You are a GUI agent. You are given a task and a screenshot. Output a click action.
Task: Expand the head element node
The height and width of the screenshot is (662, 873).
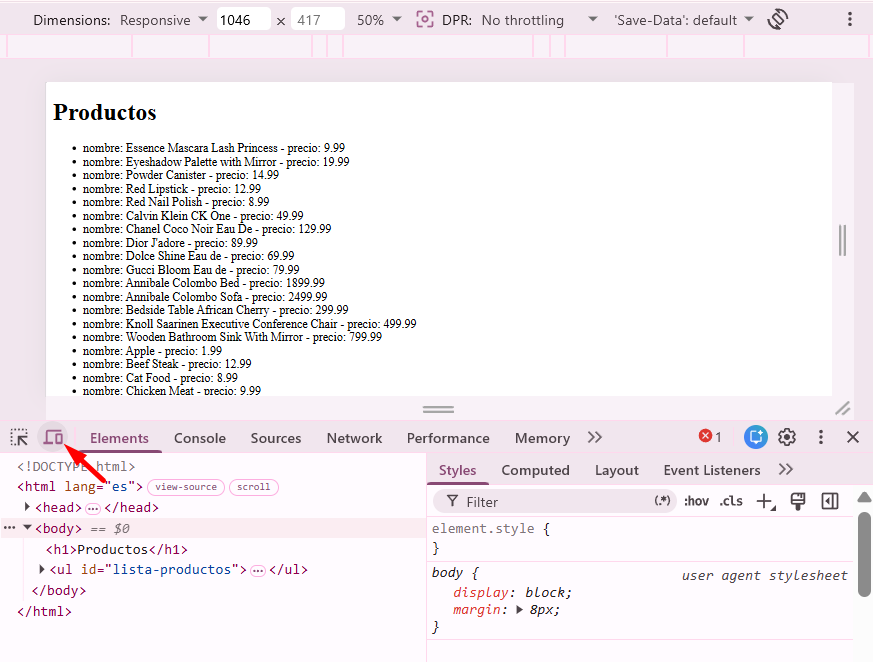[x=27, y=507]
